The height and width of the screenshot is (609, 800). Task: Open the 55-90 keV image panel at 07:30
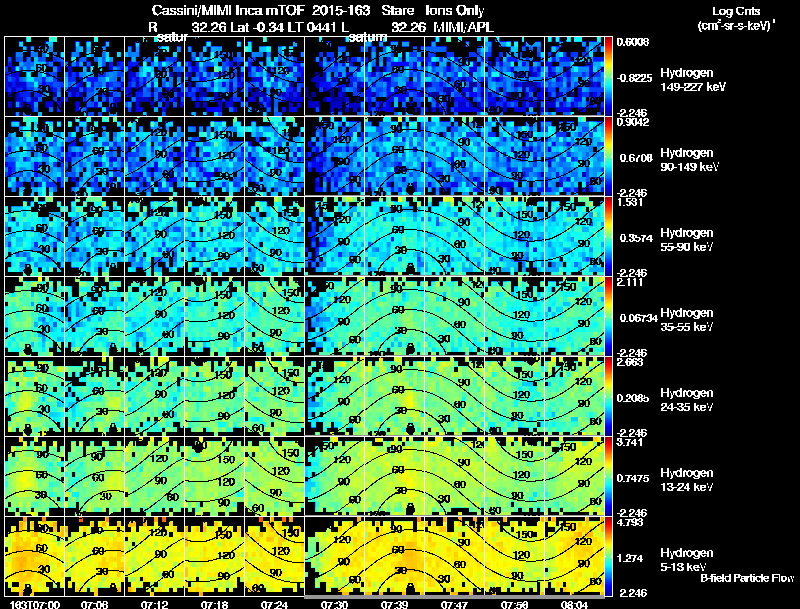(334, 236)
